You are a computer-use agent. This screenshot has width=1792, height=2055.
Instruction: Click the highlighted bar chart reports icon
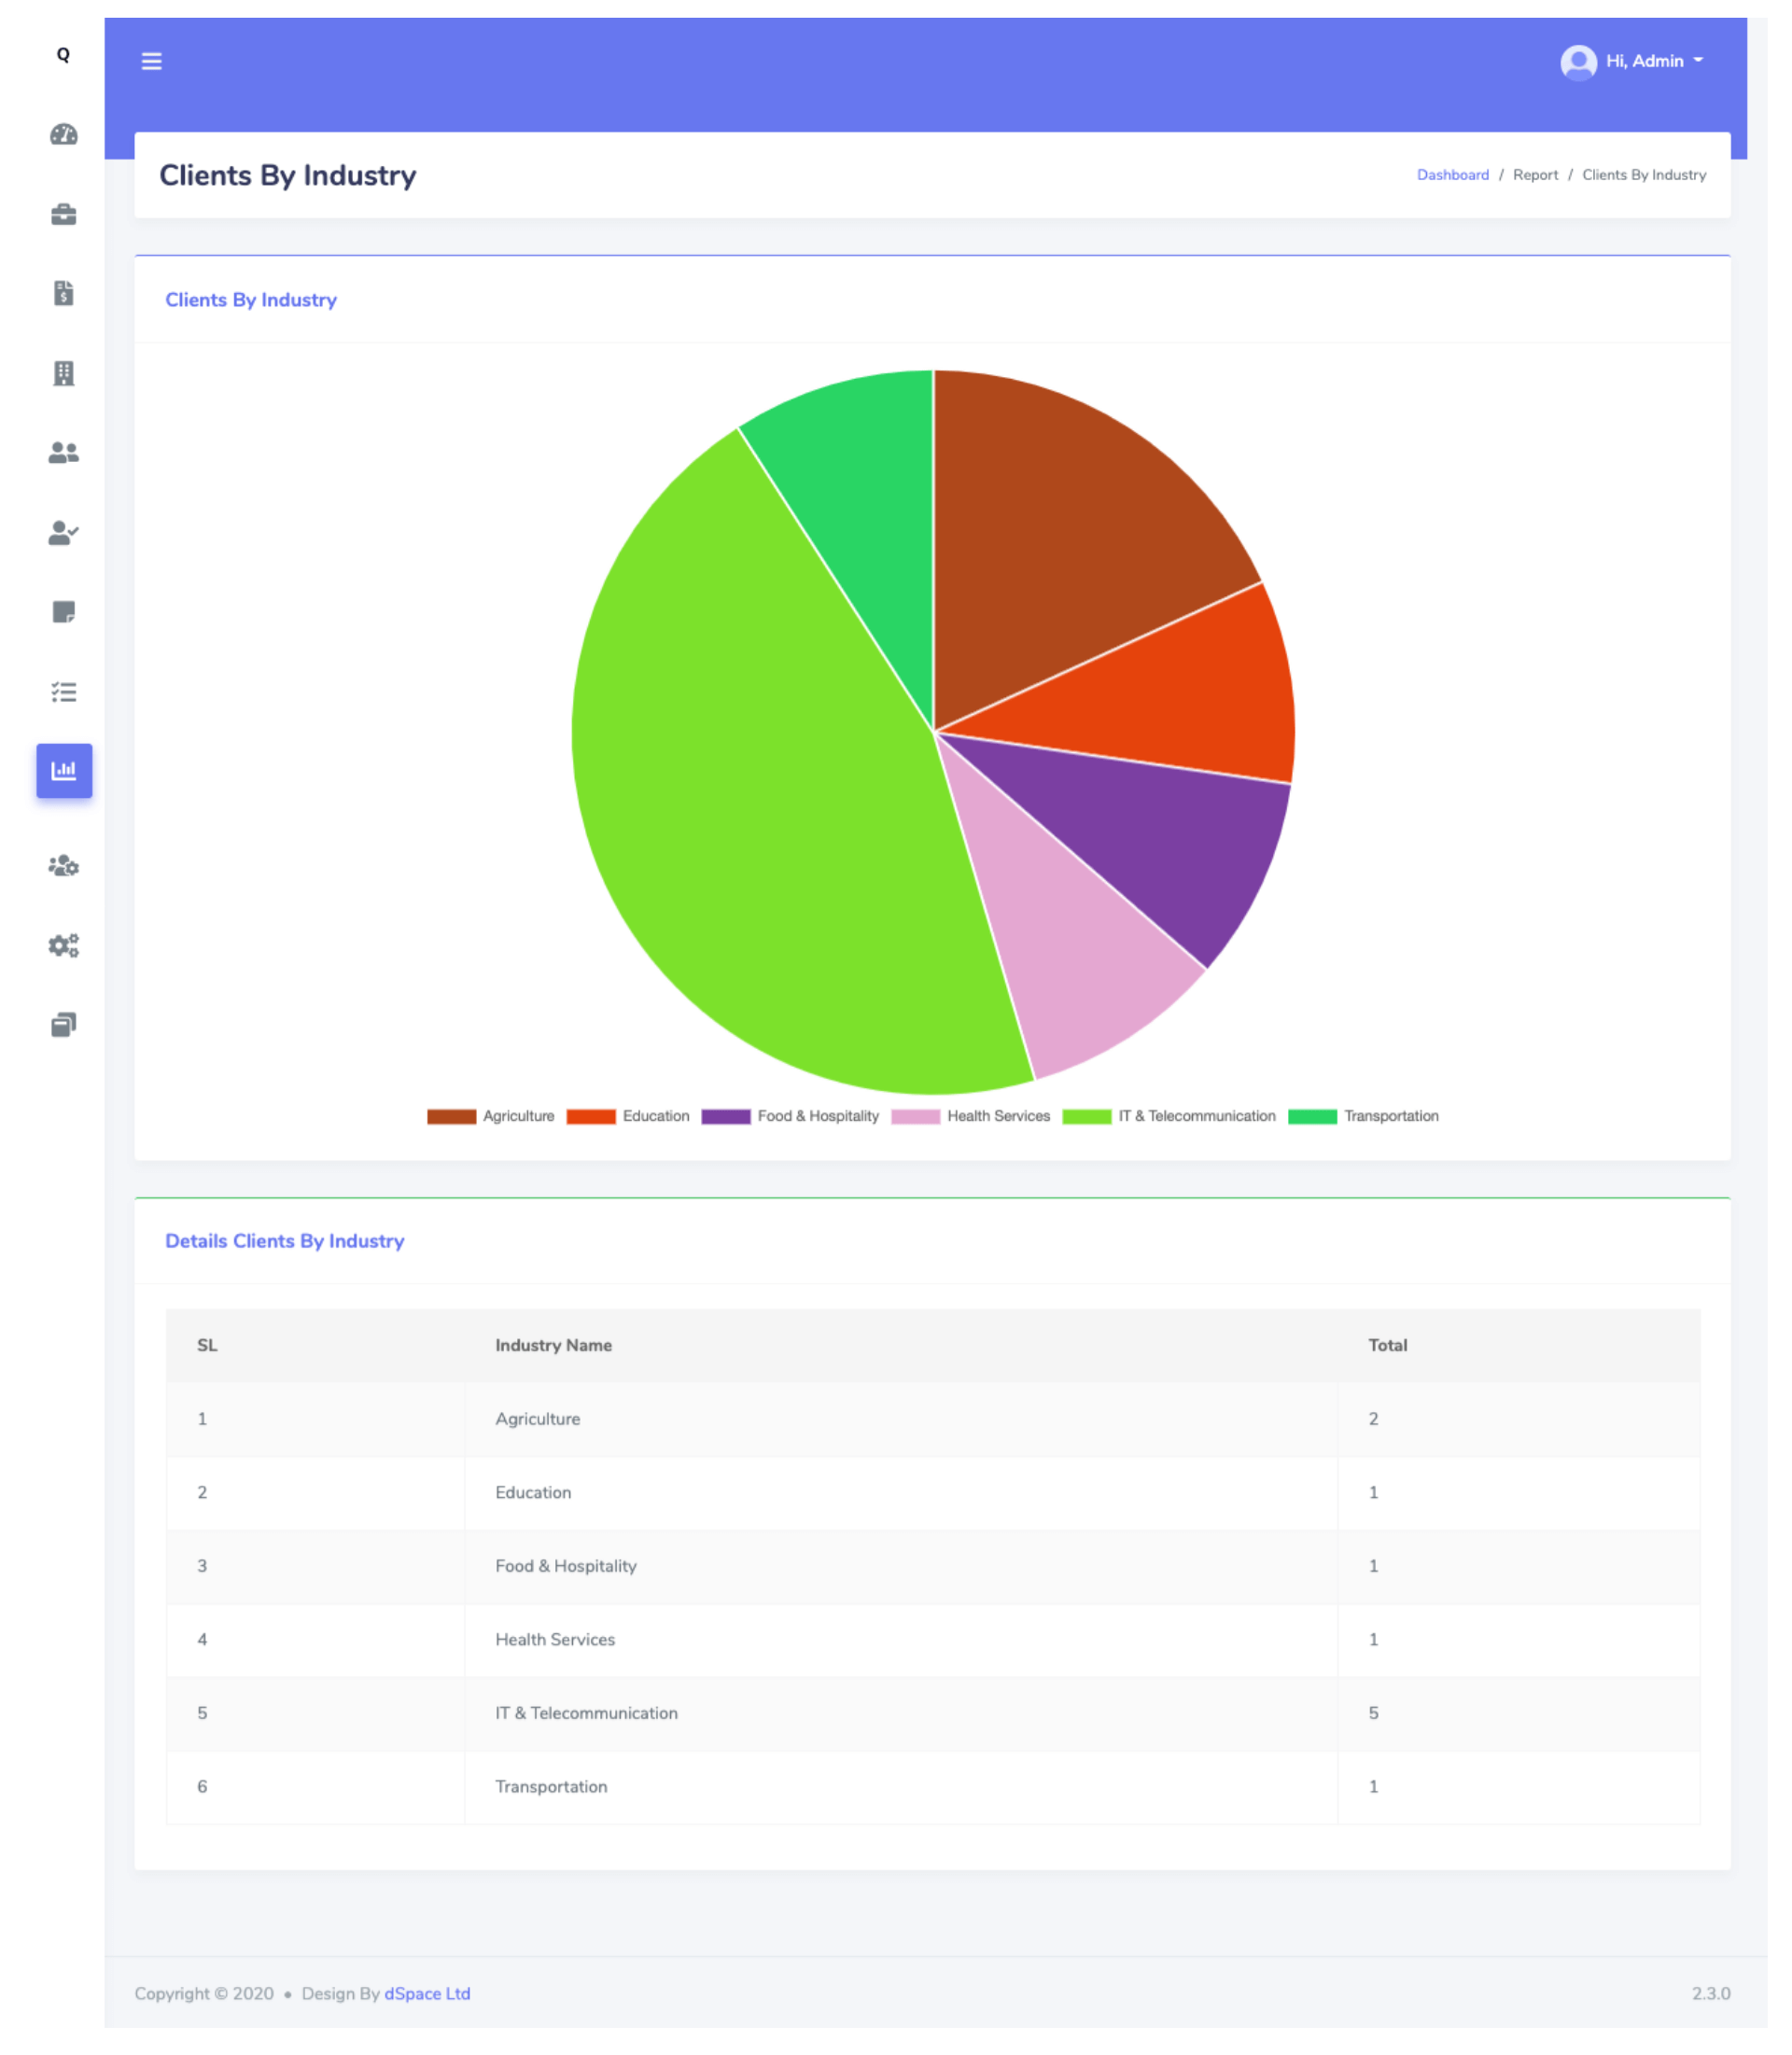64,772
